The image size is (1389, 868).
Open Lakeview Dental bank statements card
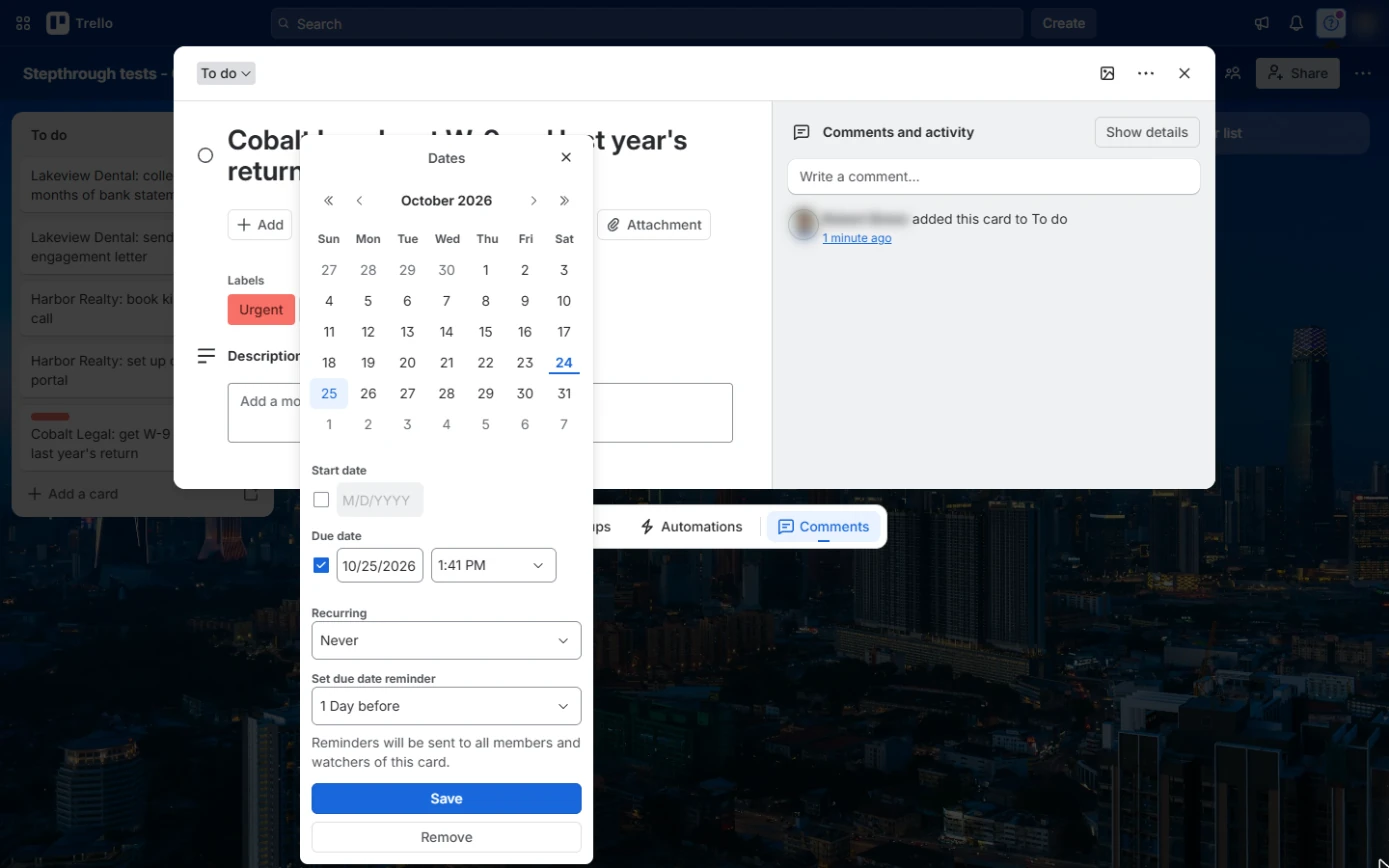click(x=98, y=185)
